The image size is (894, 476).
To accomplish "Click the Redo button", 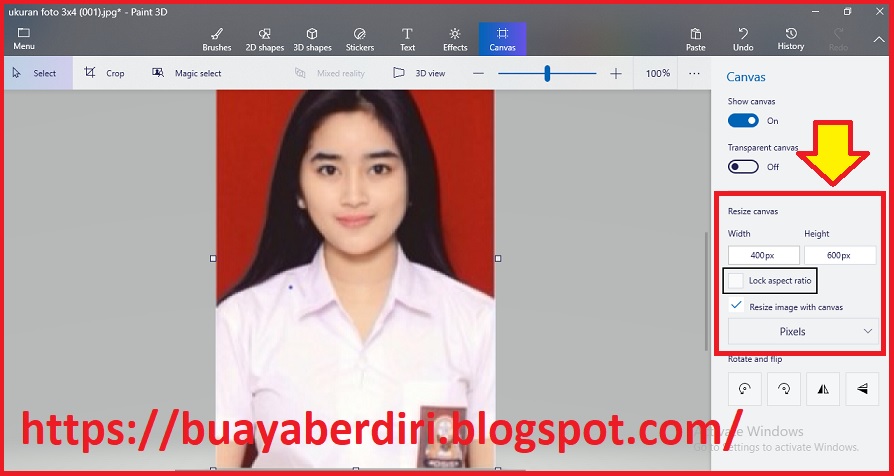I will click(838, 39).
